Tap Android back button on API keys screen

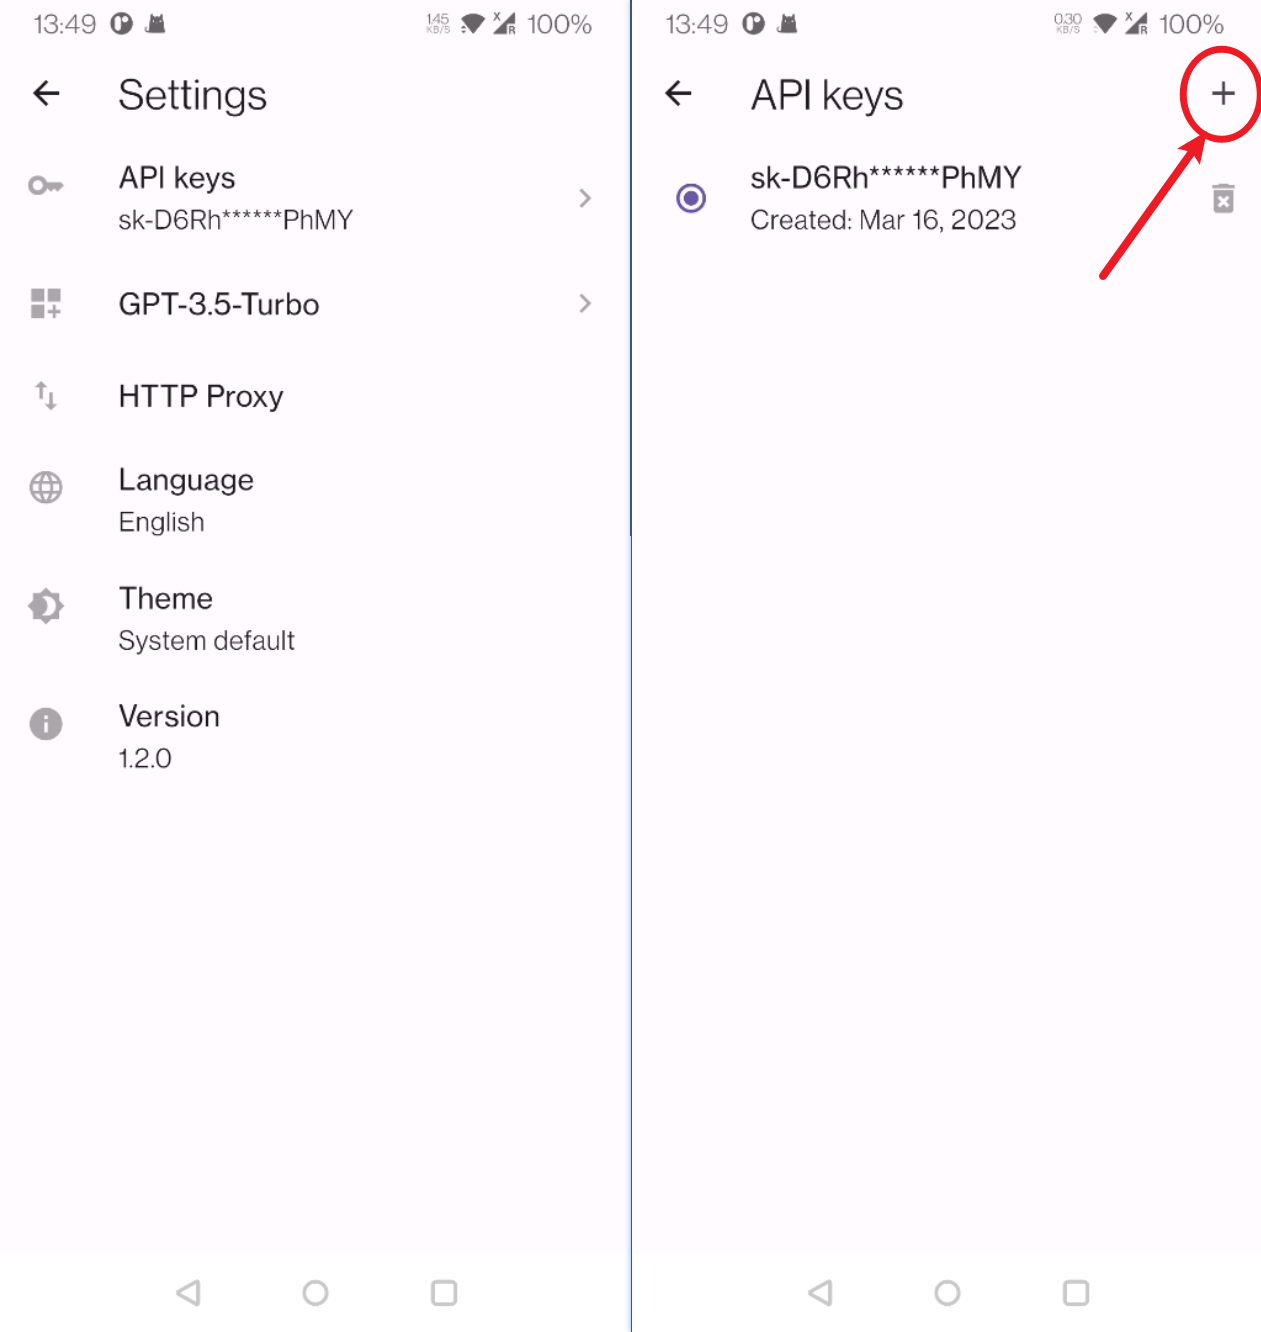coord(820,1293)
